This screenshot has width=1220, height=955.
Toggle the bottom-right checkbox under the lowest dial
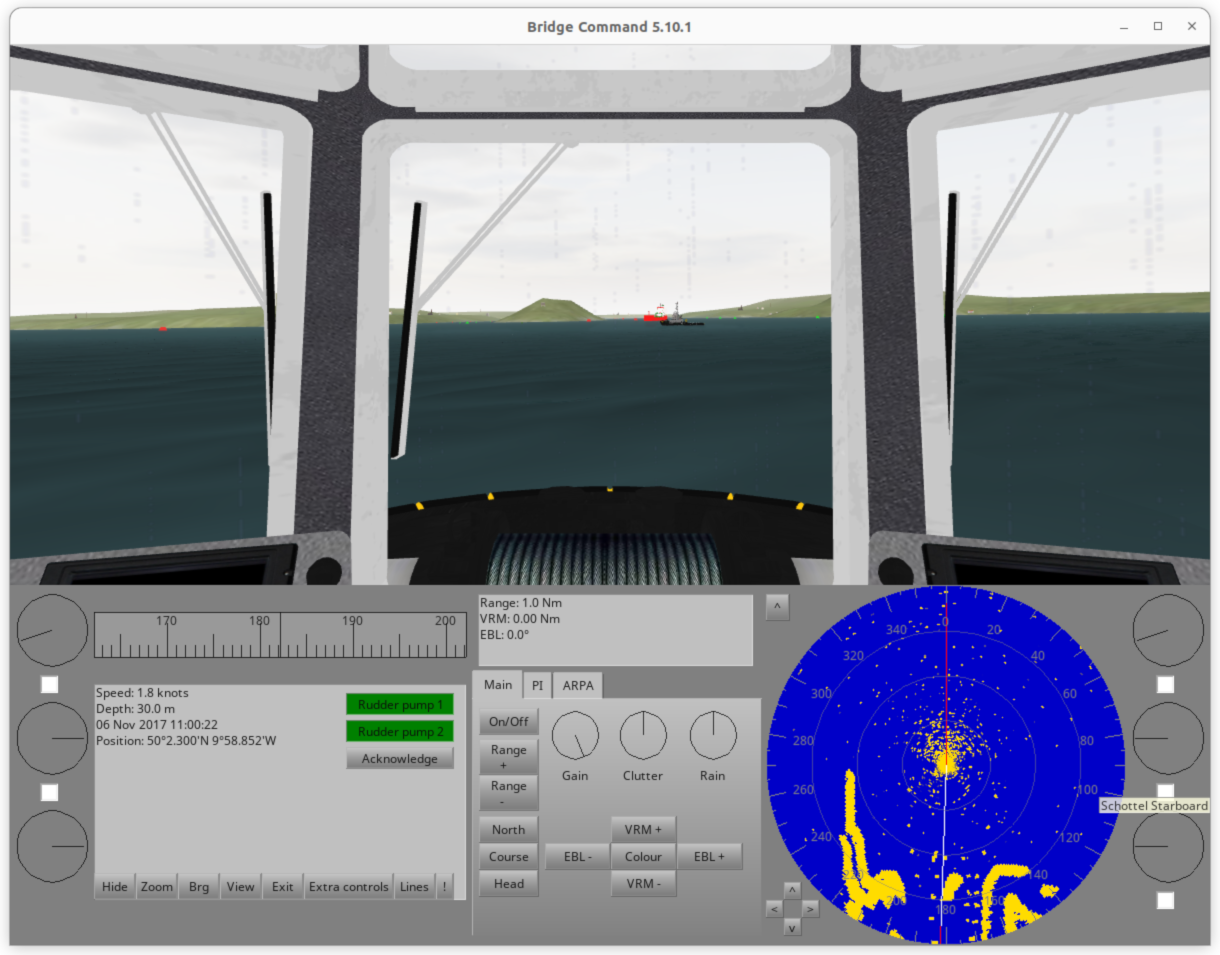coord(1165,899)
